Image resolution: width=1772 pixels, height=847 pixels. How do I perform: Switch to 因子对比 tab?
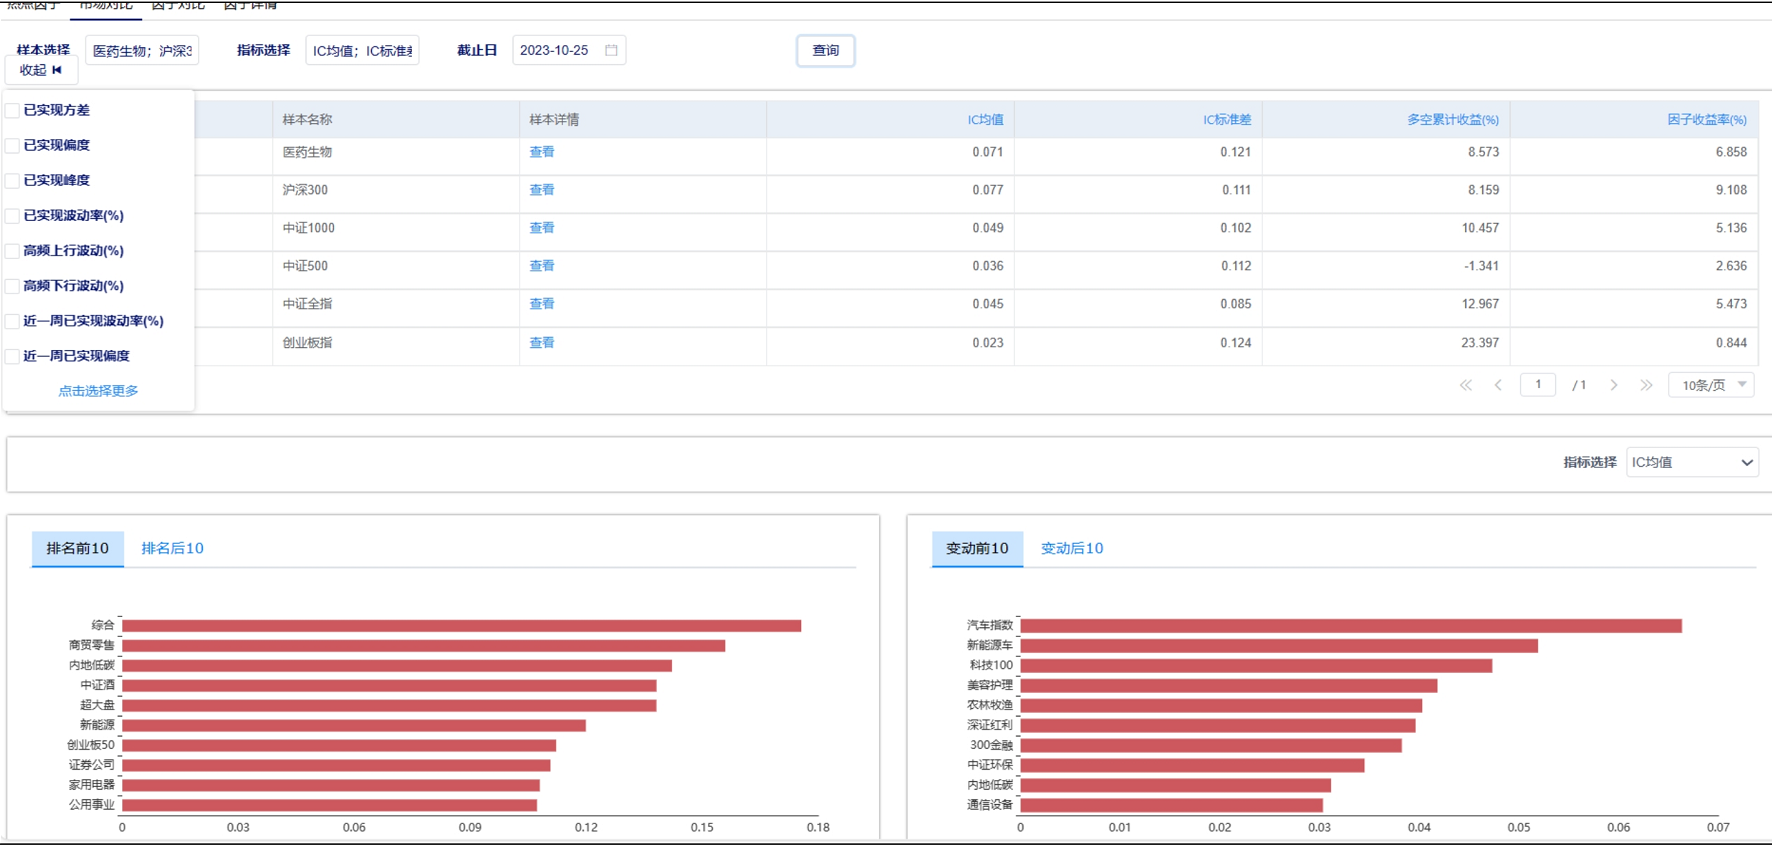point(178,6)
